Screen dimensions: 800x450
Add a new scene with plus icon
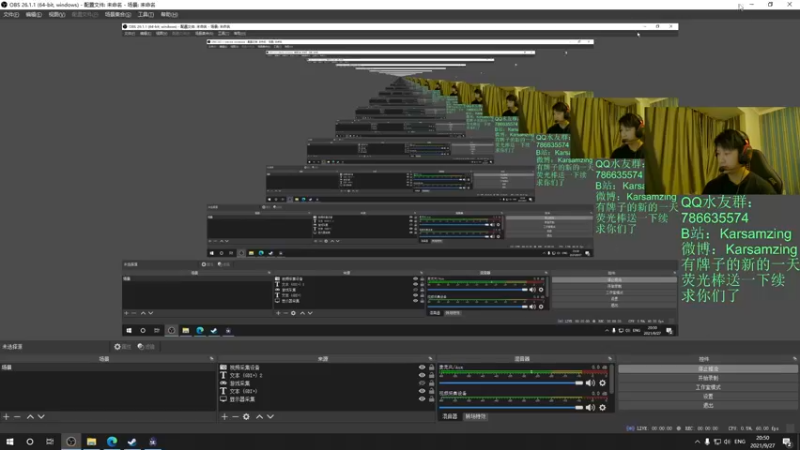(6, 417)
